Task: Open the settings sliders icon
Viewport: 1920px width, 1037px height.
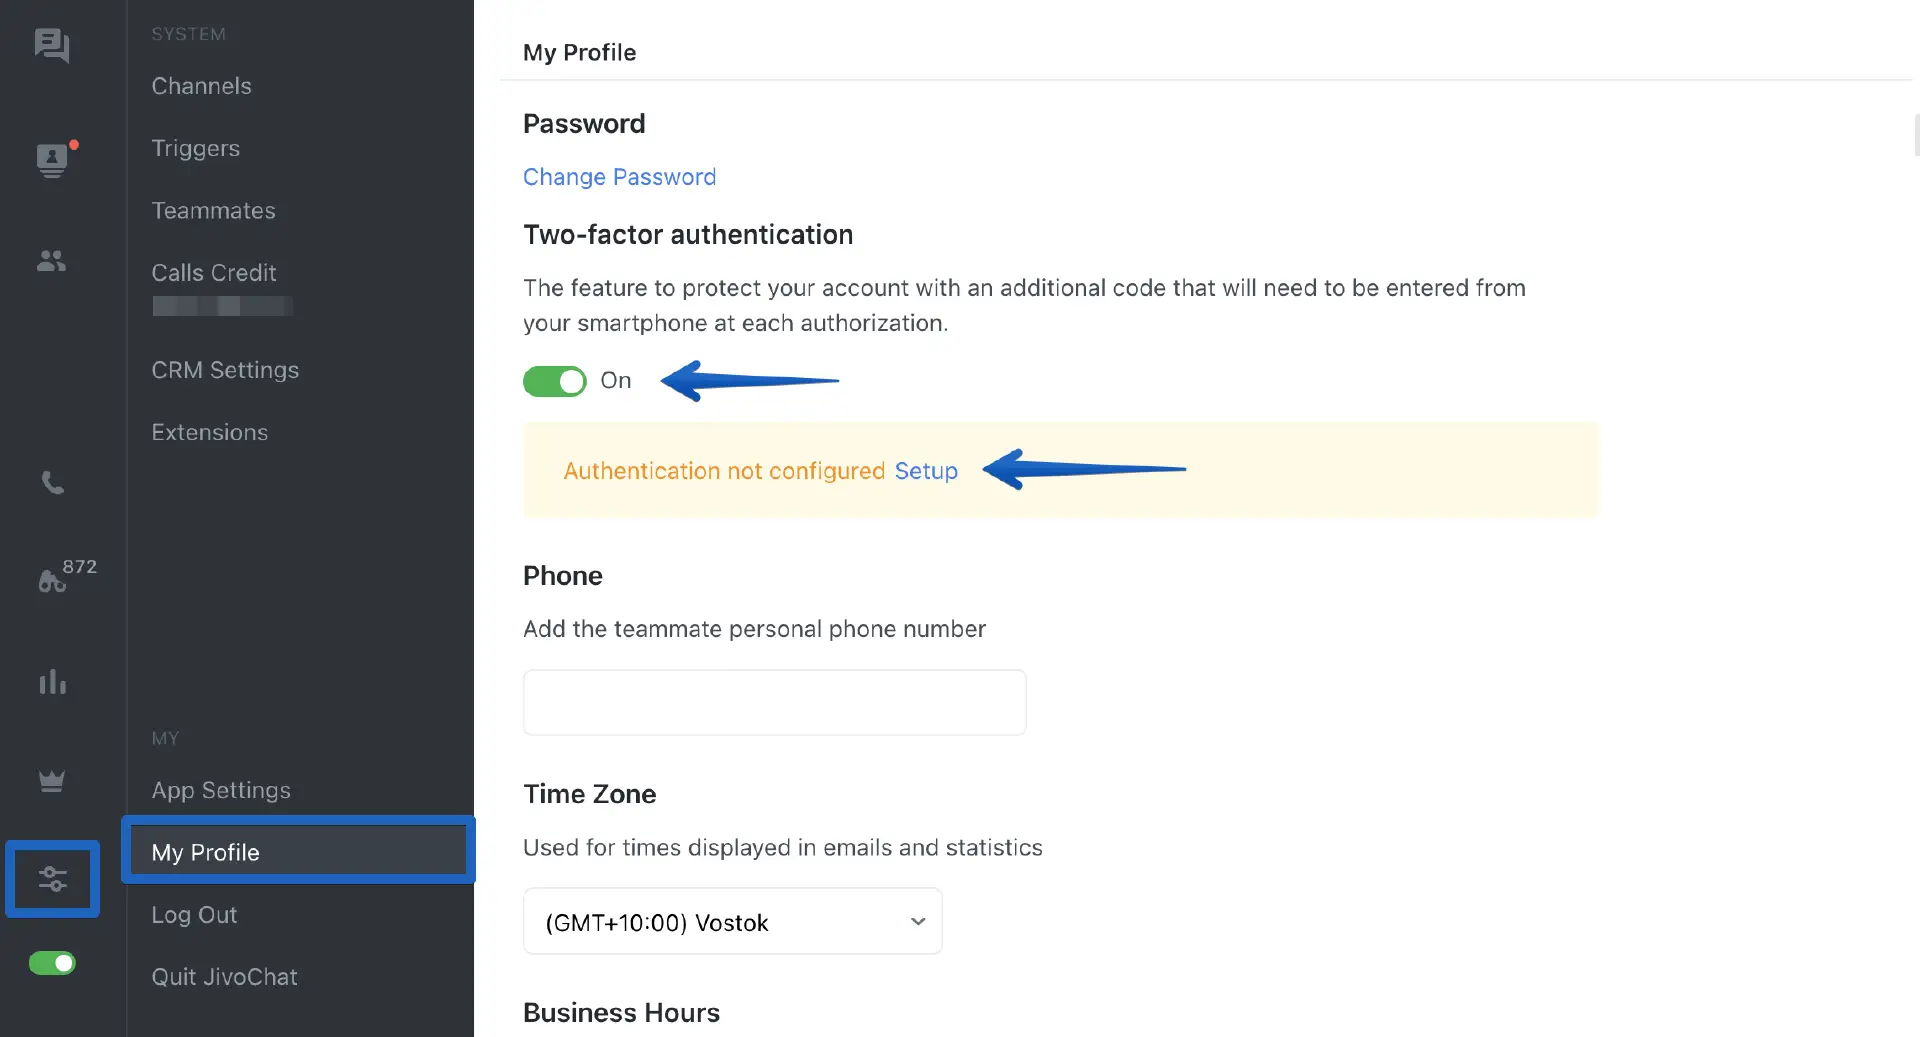Action: (x=52, y=879)
